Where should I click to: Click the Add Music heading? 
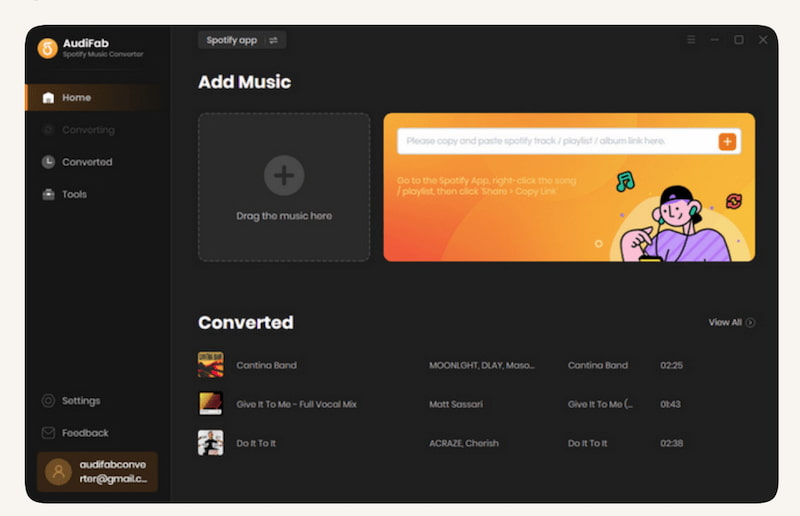pos(244,82)
